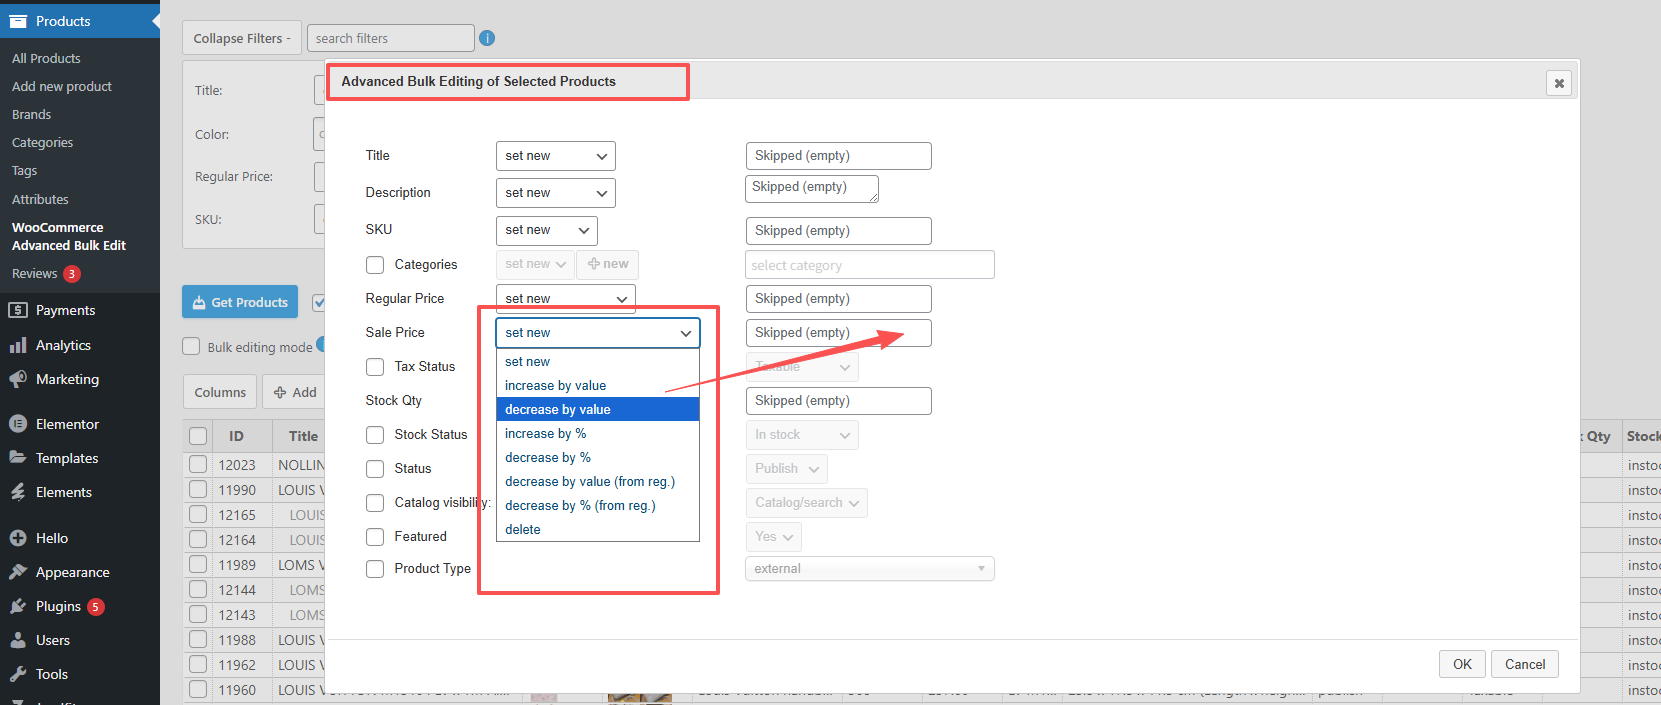Image resolution: width=1661 pixels, height=705 pixels.
Task: Click the Elementor logo icon
Action: pyautogui.click(x=18, y=424)
